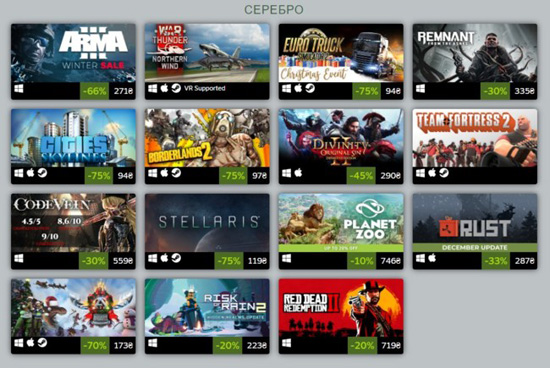Open the Christmas dinosaurs game tile
This screenshot has width=550, height=368.
73,308
